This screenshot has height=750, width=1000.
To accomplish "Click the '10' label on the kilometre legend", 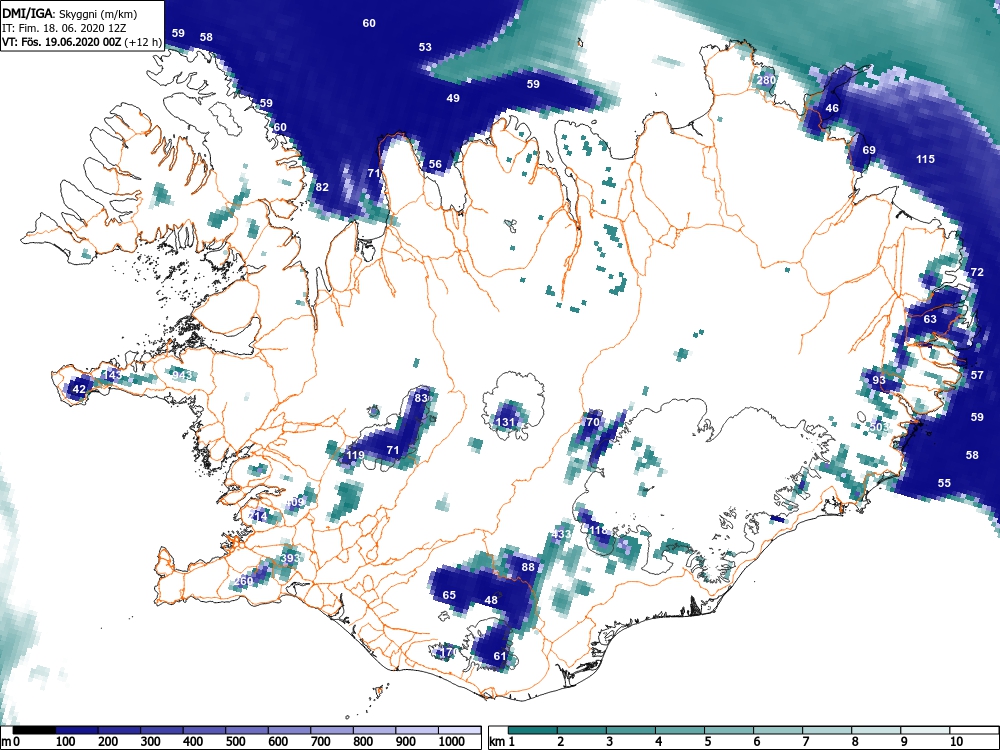I will pyautogui.click(x=955, y=742).
